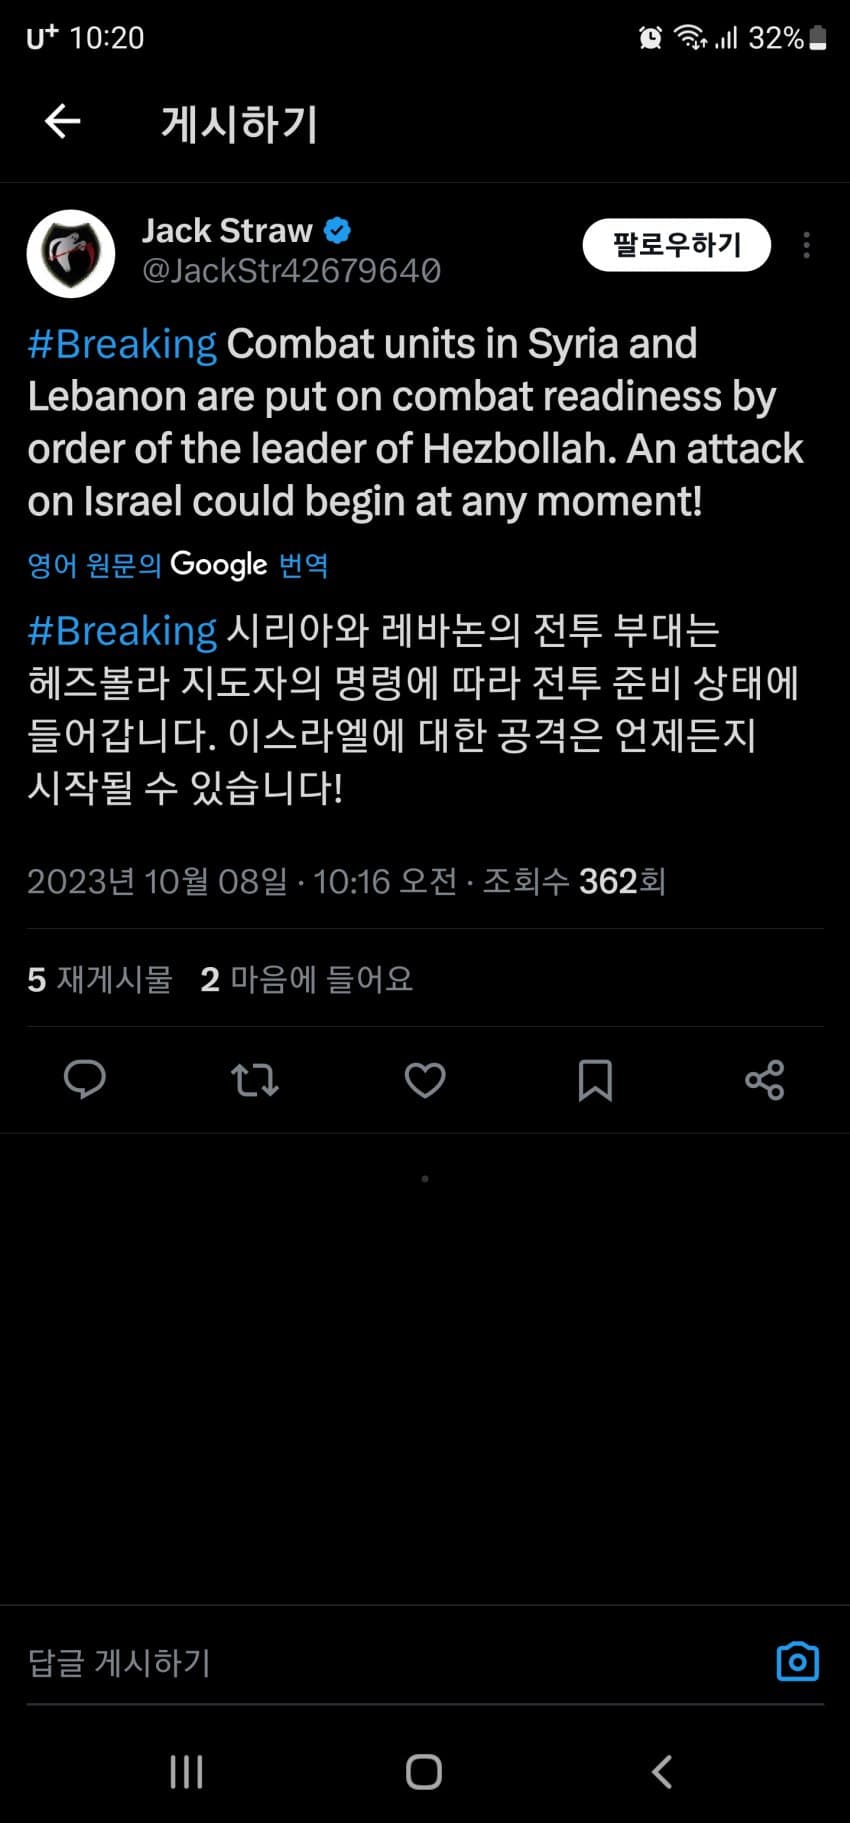Open Jack Straw's profile picture

point(70,253)
